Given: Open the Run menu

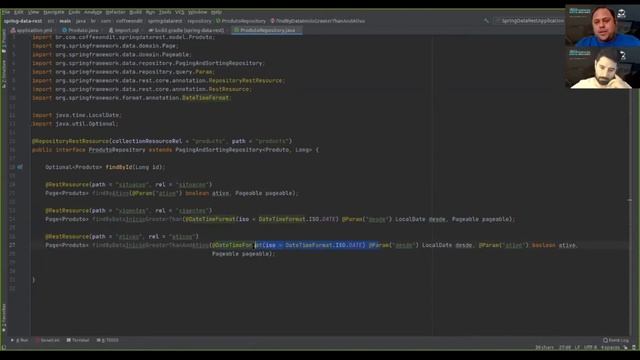Looking at the screenshot, I should (x=150, y=12).
